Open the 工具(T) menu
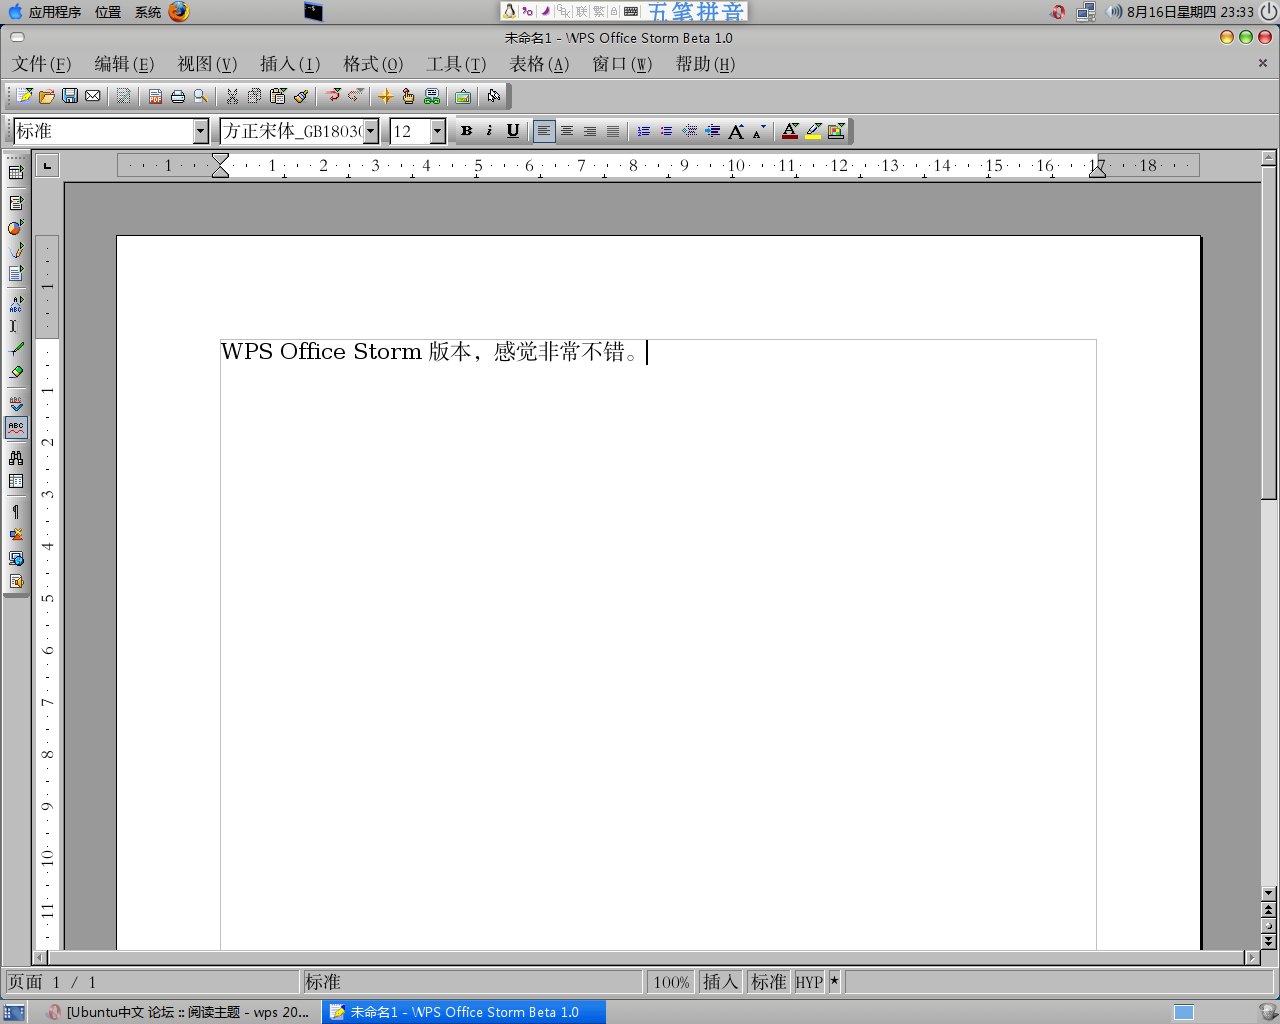Image resolution: width=1280 pixels, height=1024 pixels. pyautogui.click(x=456, y=64)
